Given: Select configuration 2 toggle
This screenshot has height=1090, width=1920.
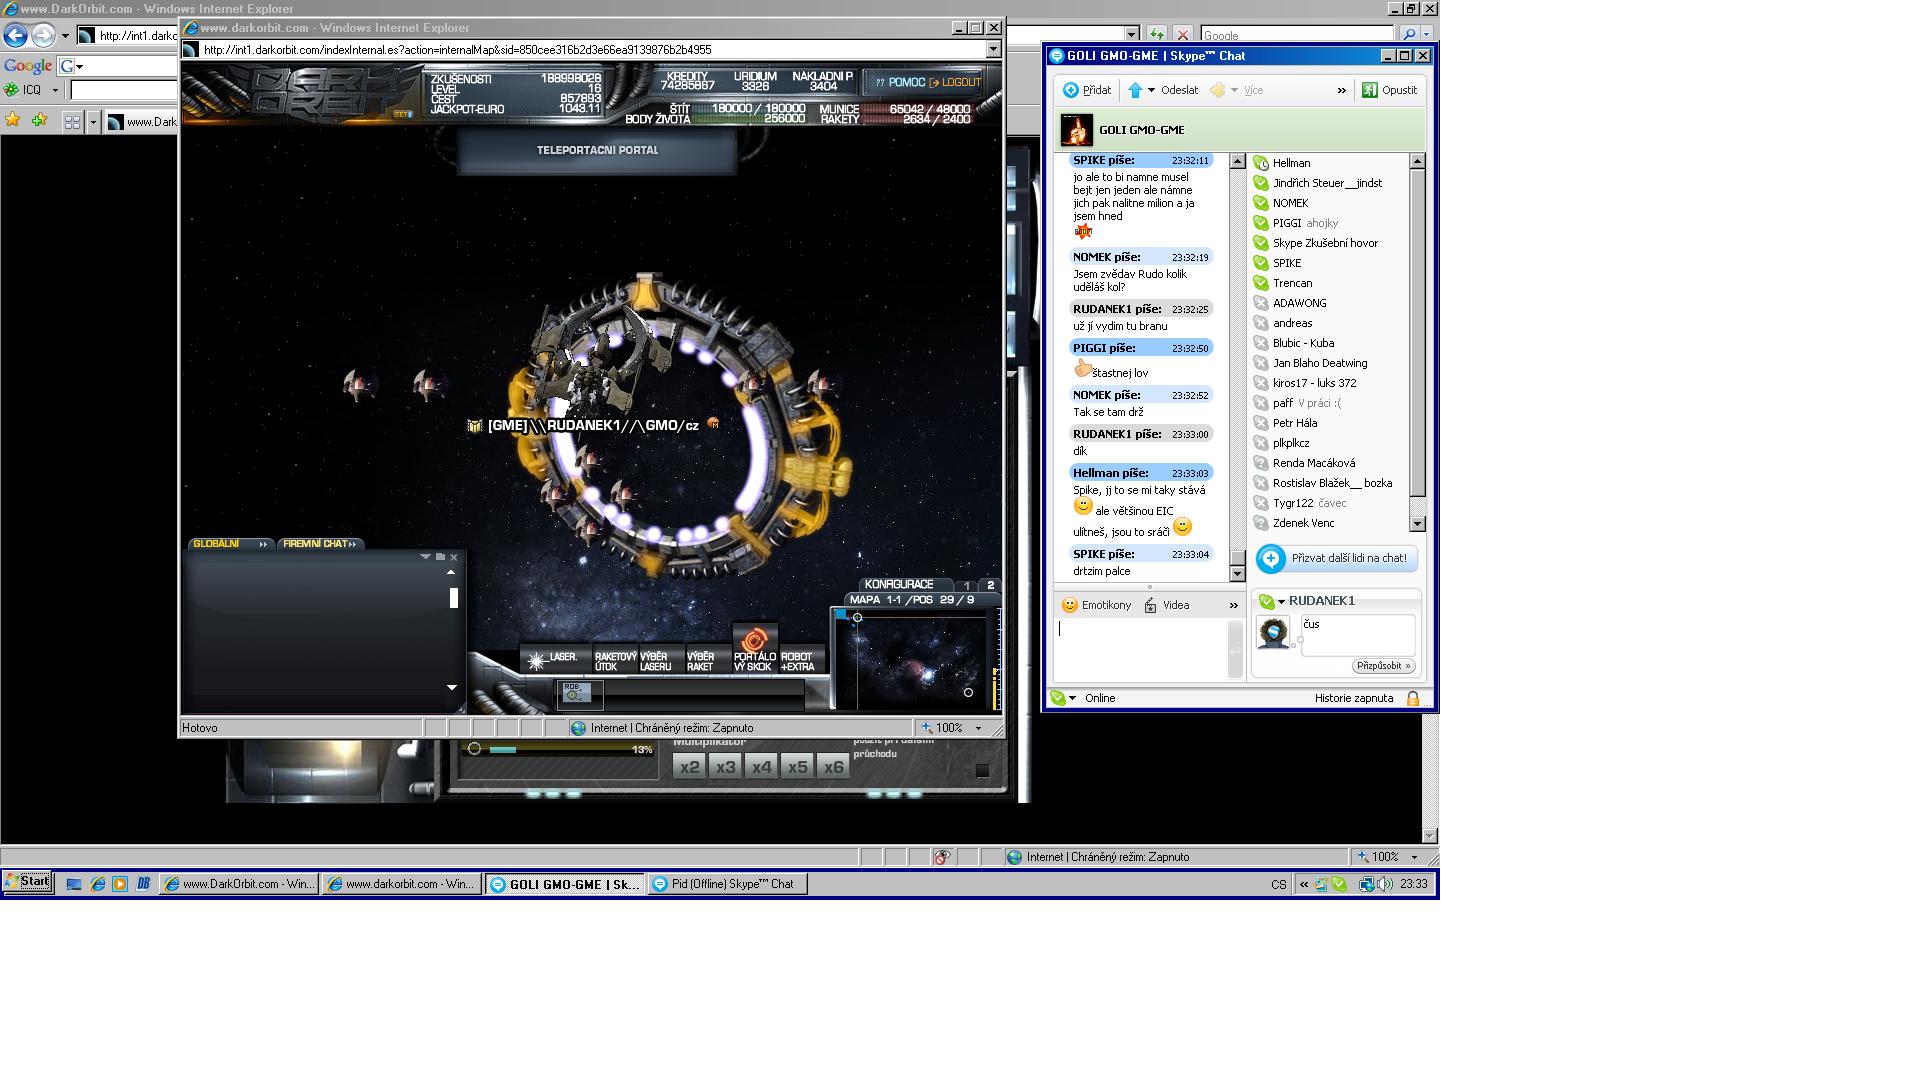Looking at the screenshot, I should [990, 585].
